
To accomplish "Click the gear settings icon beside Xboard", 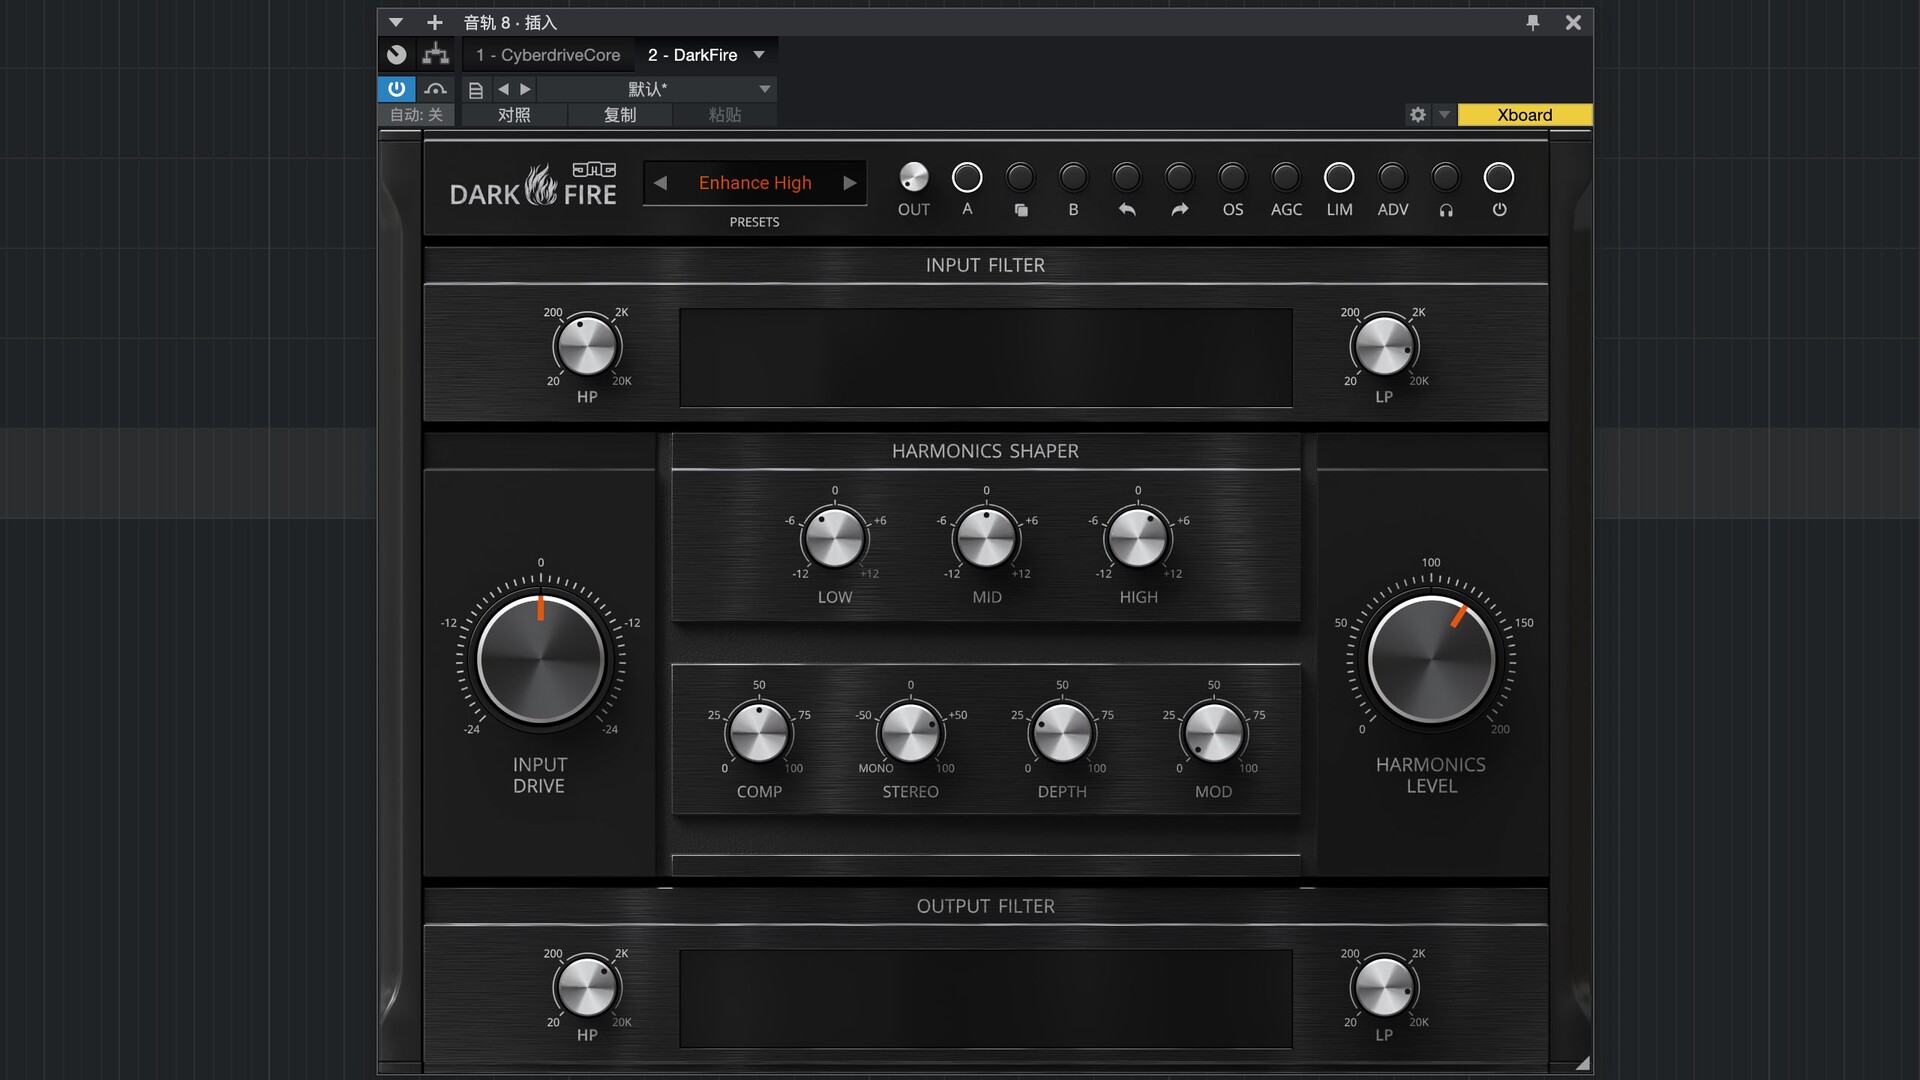I will point(1417,115).
